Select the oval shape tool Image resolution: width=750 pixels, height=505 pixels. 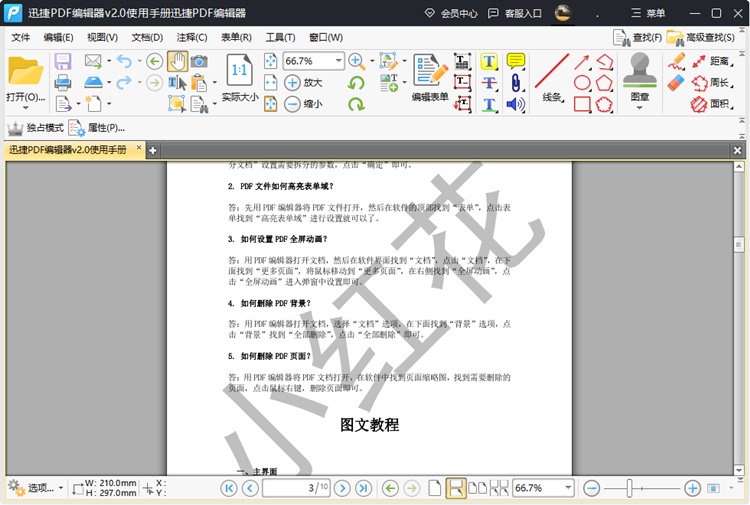[x=582, y=83]
